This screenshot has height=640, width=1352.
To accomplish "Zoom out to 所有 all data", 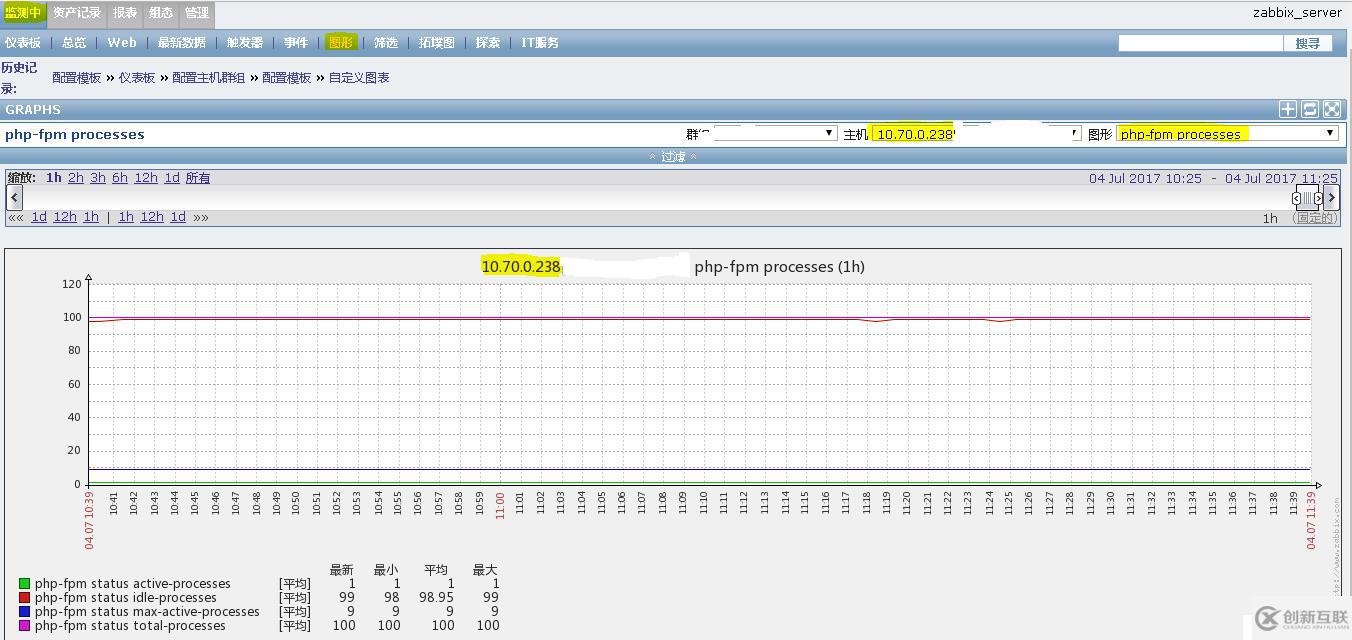I will pos(197,177).
